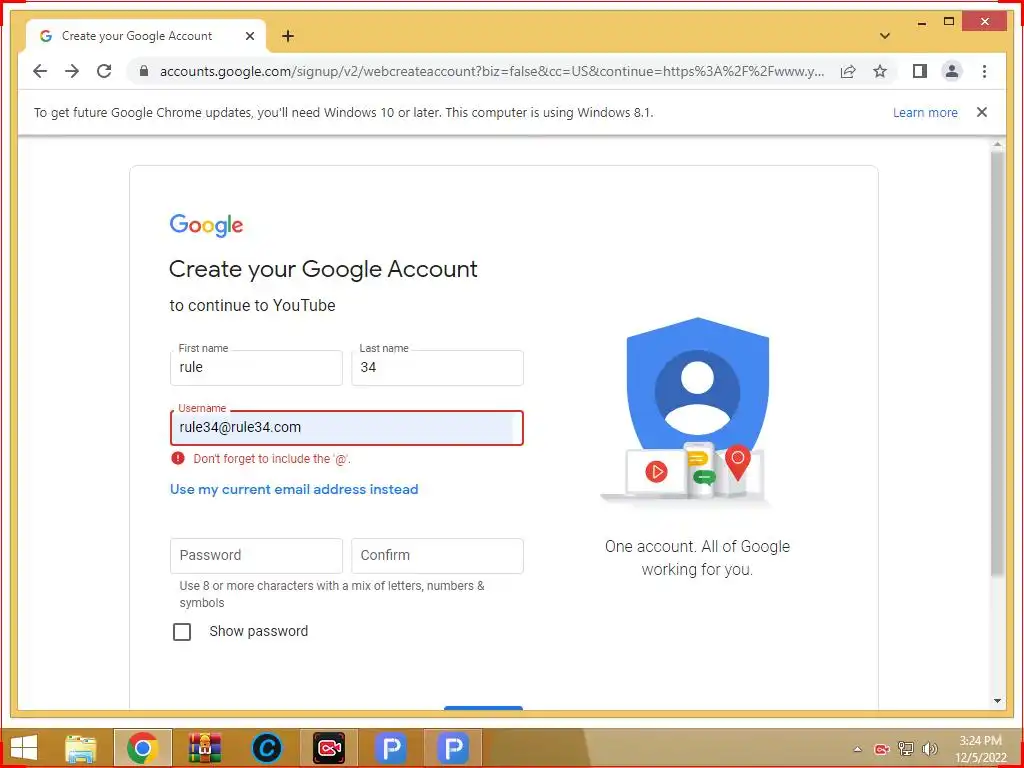Screen dimensions: 1024x768
Task: Click the Chrome taskbar icon
Action: (x=142, y=748)
